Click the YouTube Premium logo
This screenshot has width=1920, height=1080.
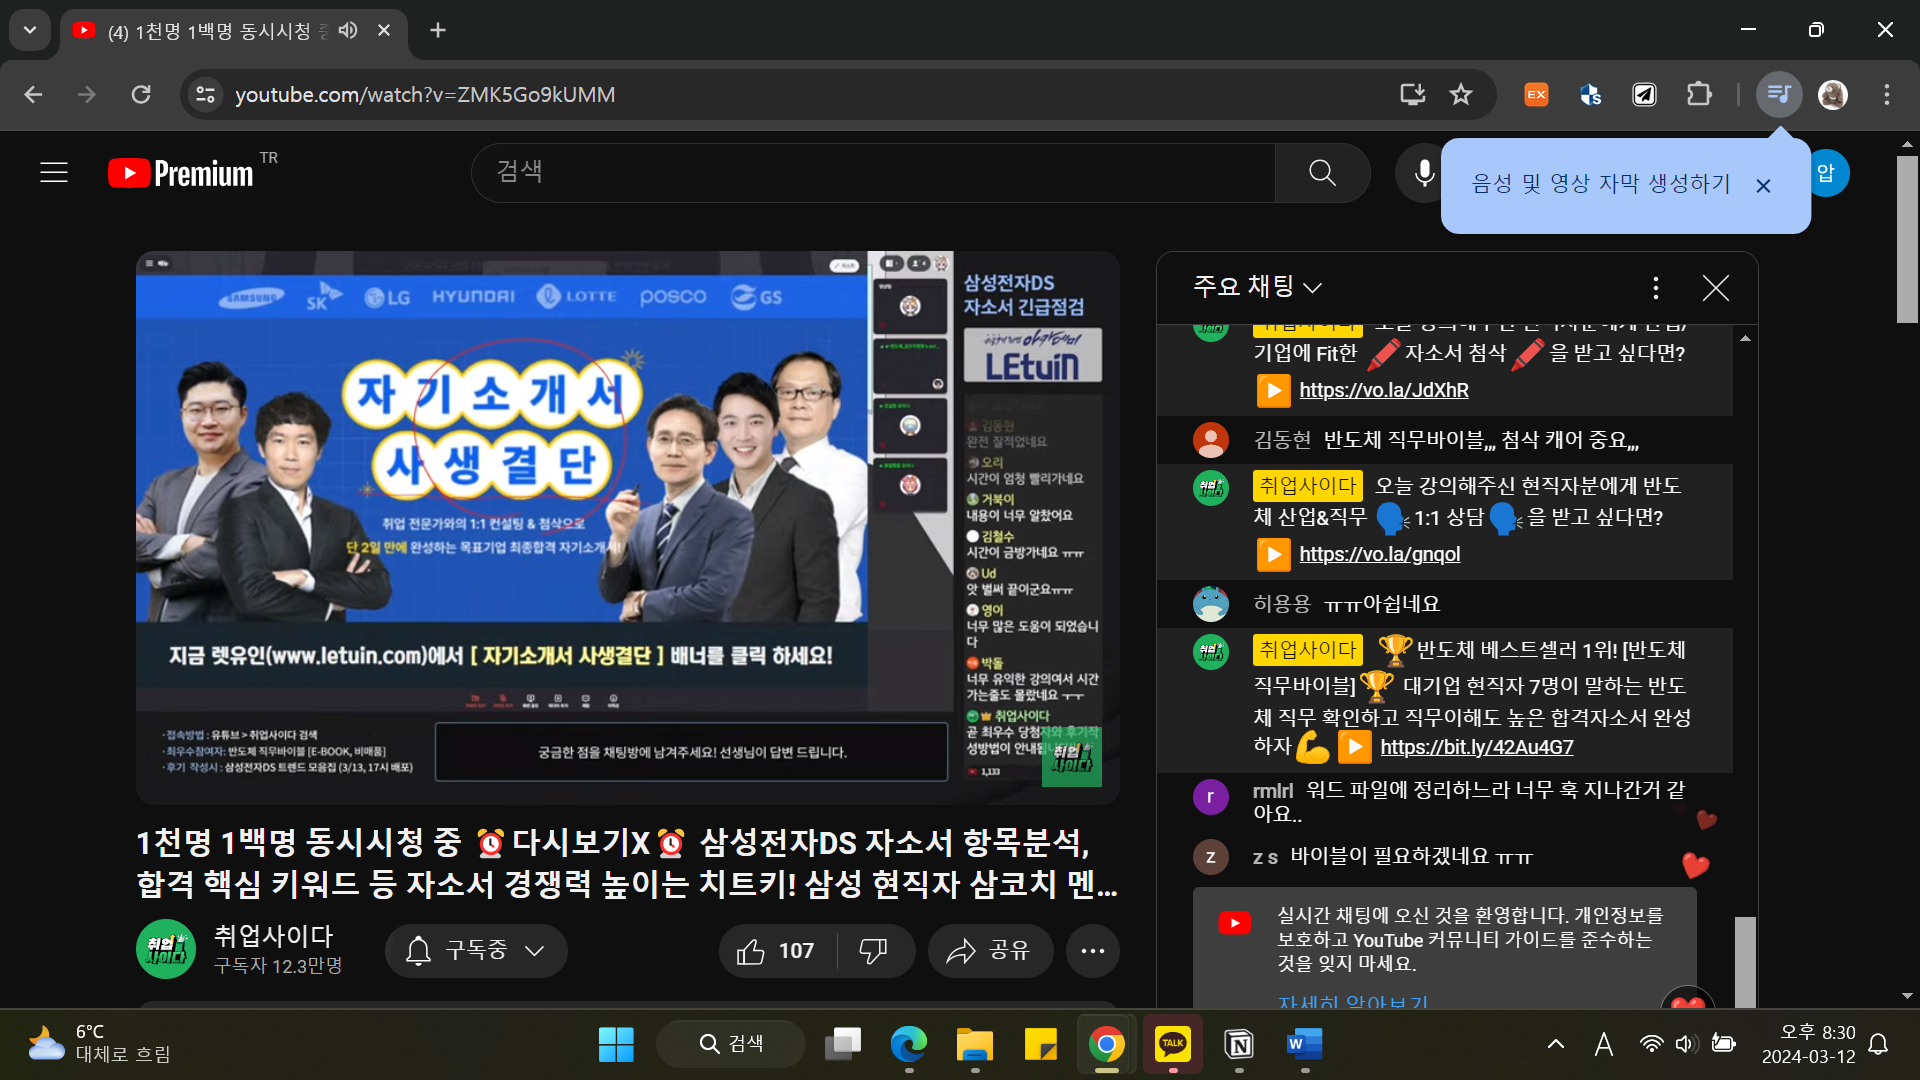tap(181, 173)
